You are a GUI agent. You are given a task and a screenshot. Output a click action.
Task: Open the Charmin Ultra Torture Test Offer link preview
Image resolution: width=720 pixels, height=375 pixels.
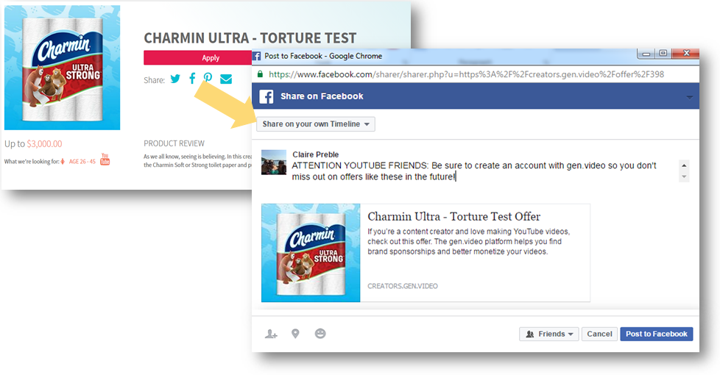tap(426, 253)
